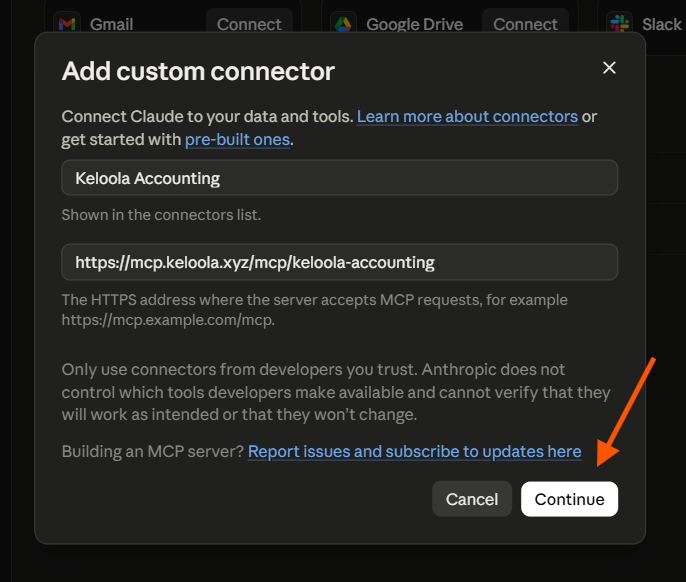Click the Gmail label in the background
The image size is (686, 582).
coord(111,25)
